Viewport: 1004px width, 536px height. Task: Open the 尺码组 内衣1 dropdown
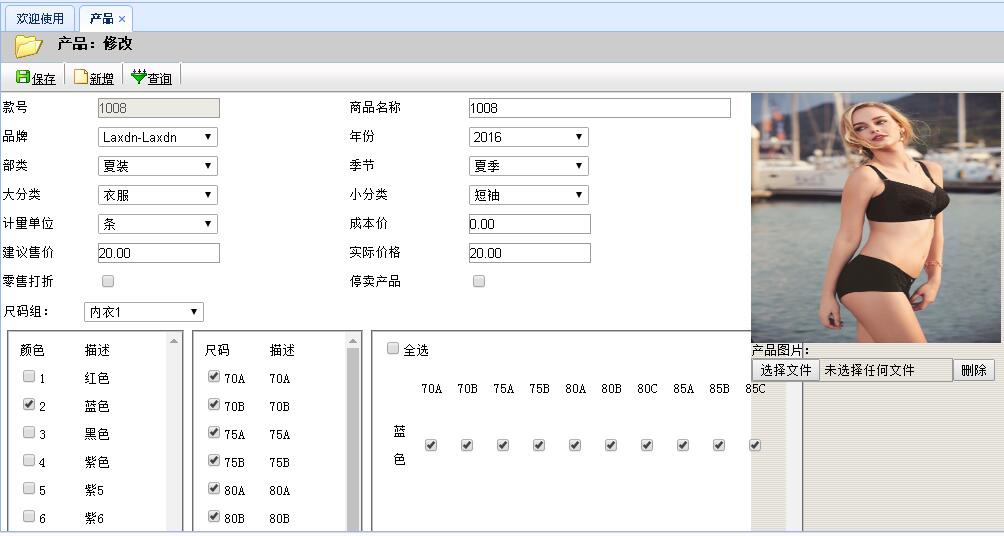143,312
